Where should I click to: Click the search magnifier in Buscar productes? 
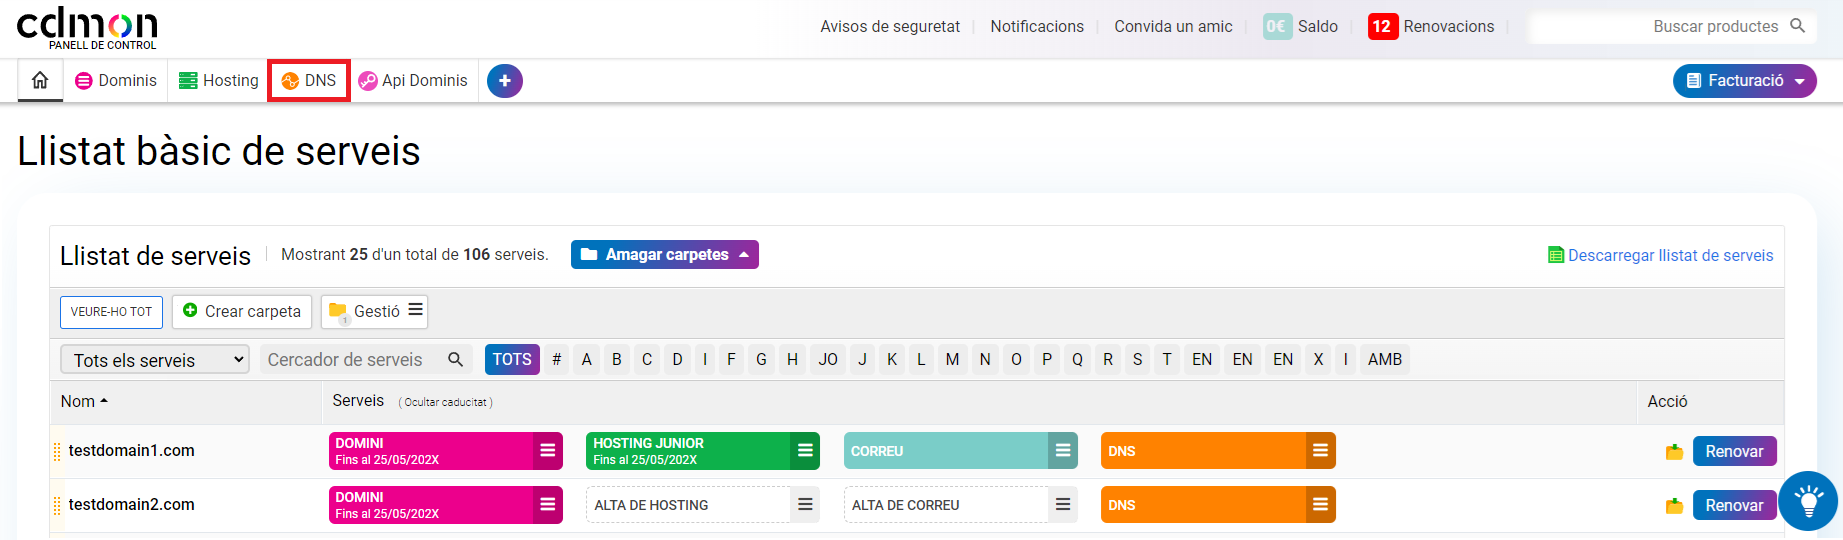click(1797, 26)
